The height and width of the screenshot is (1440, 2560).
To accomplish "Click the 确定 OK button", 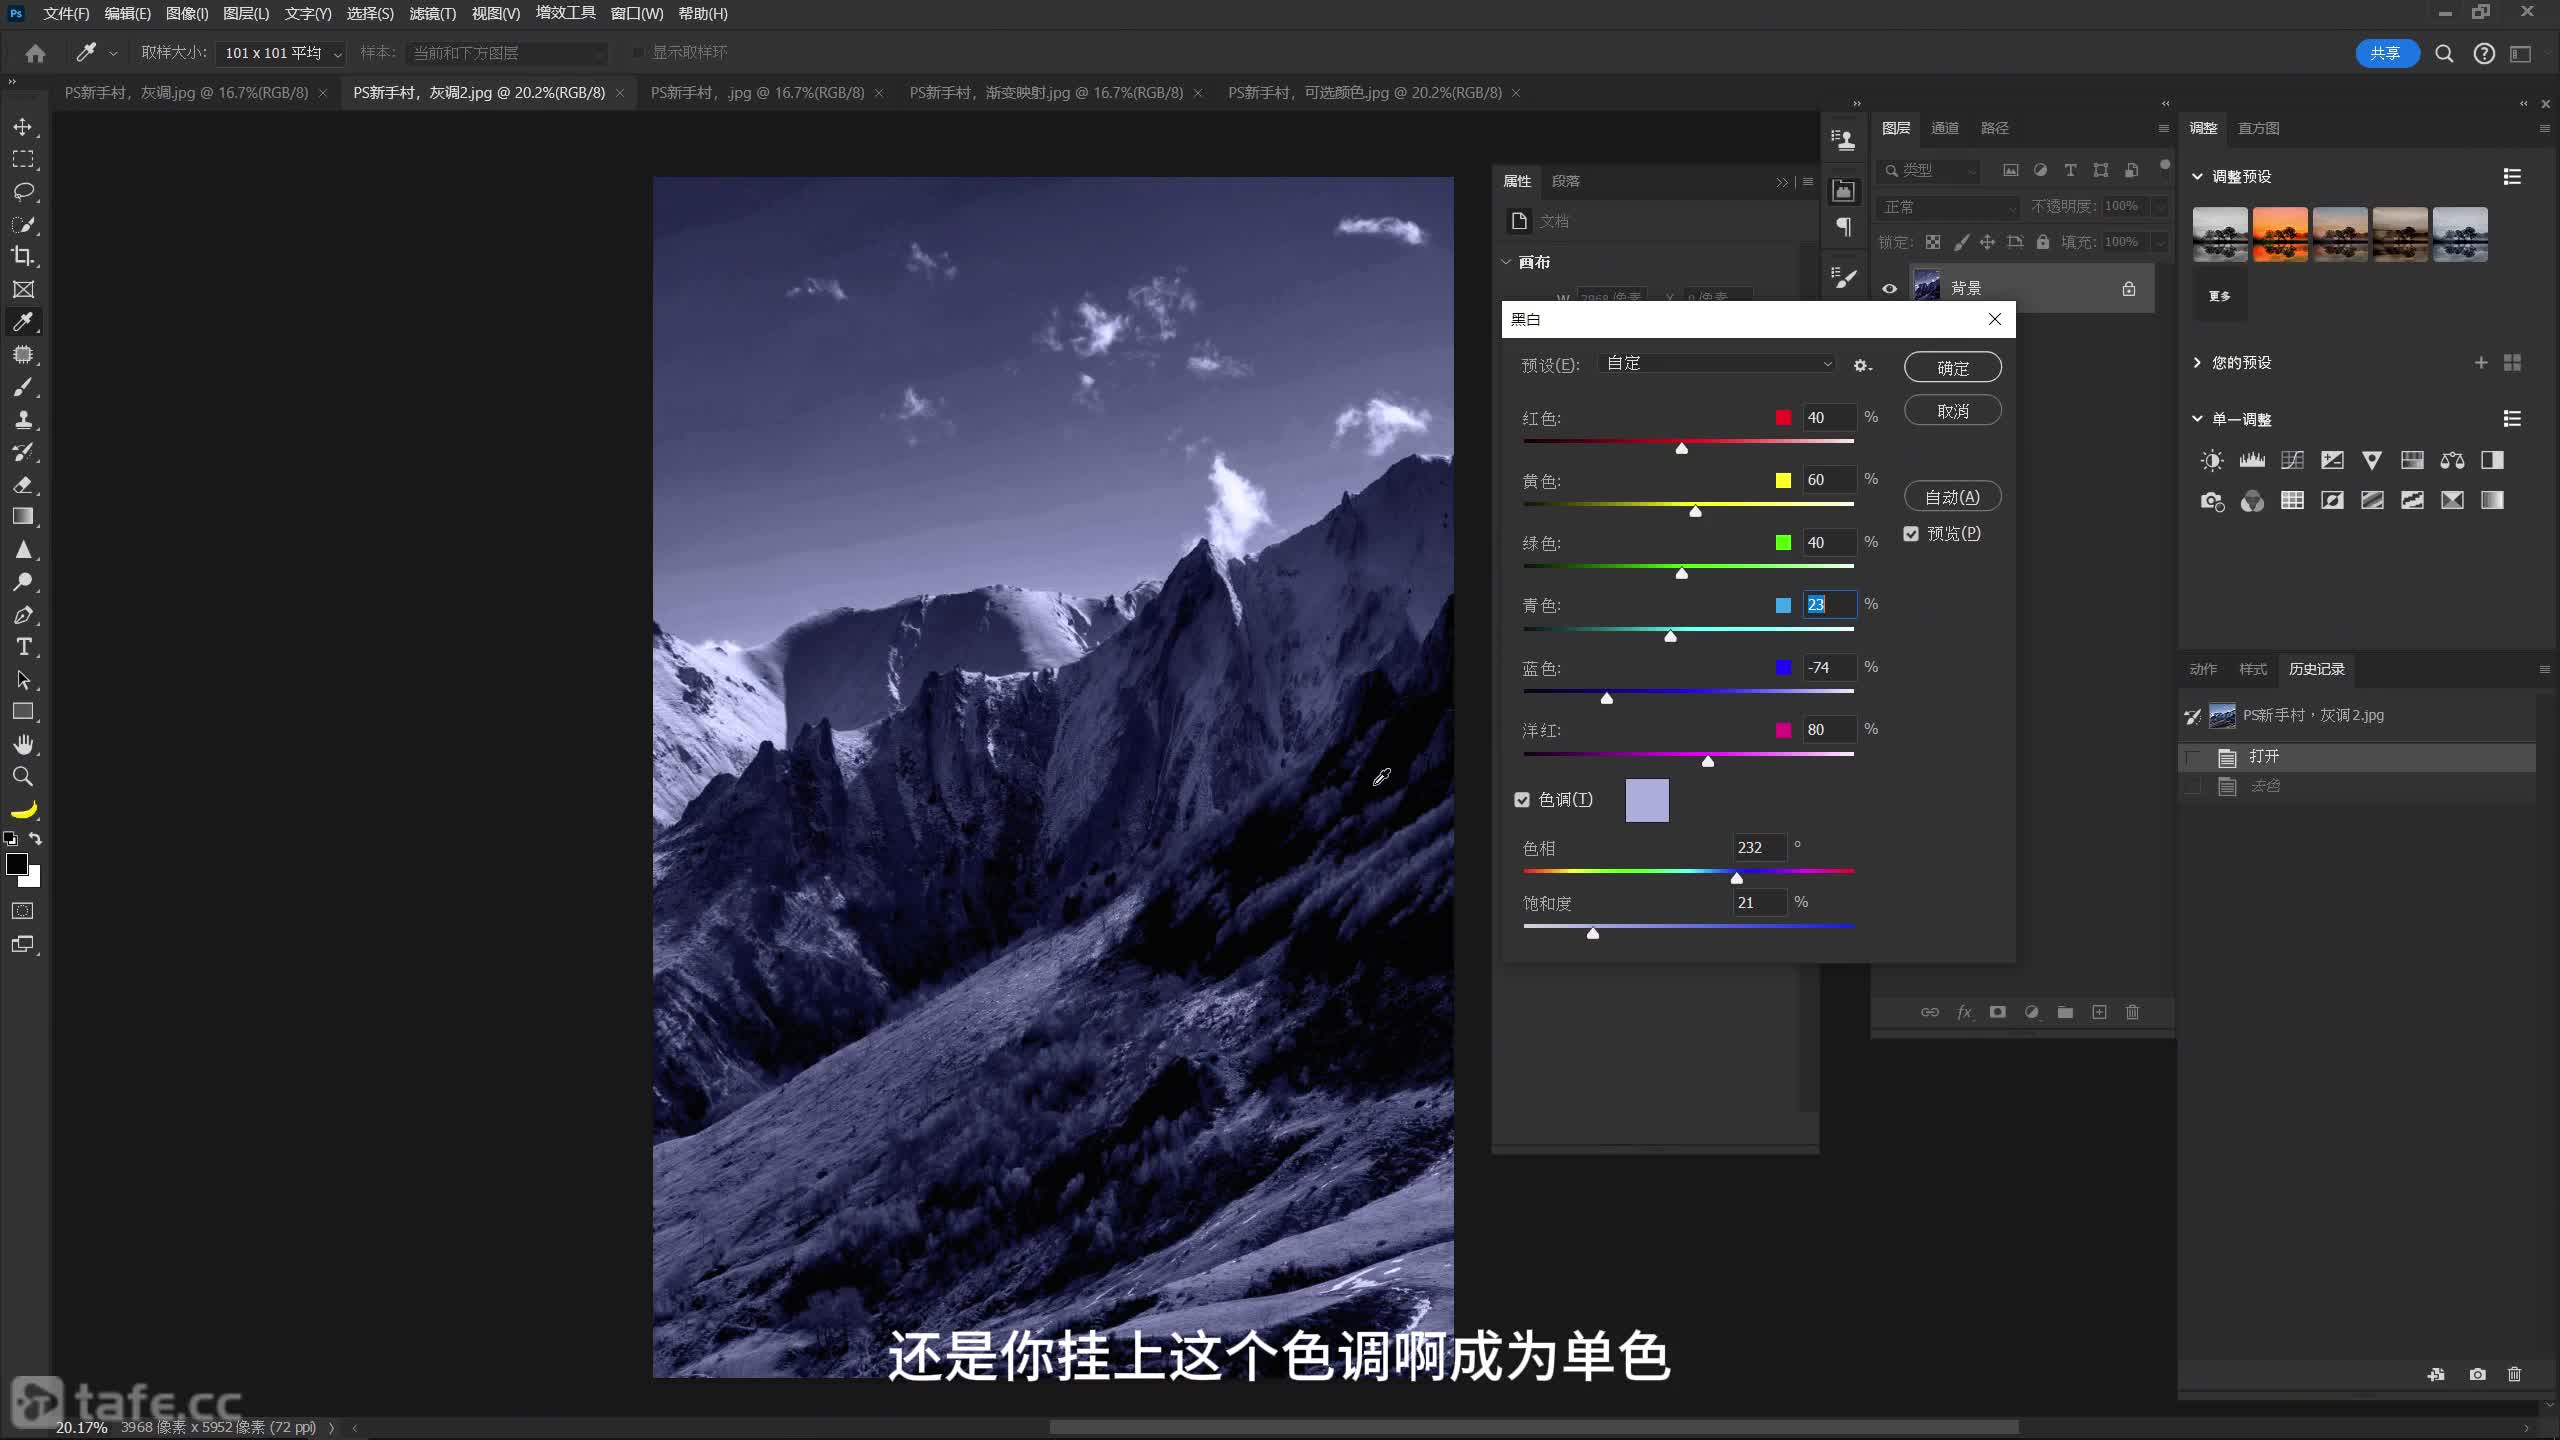I will [x=1952, y=368].
